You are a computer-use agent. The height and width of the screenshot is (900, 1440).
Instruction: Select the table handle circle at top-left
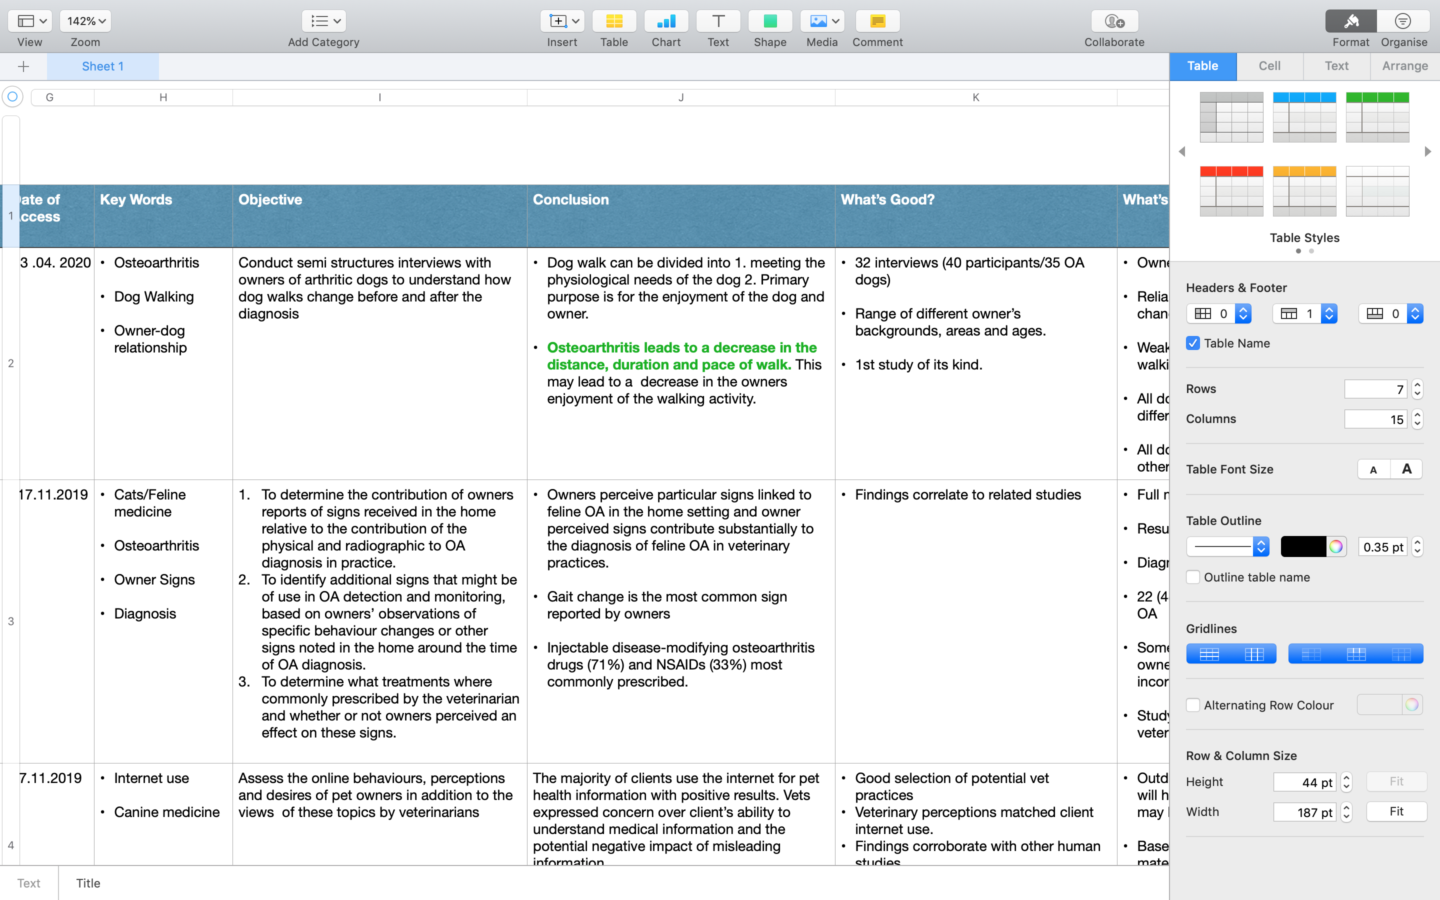pos(12,97)
